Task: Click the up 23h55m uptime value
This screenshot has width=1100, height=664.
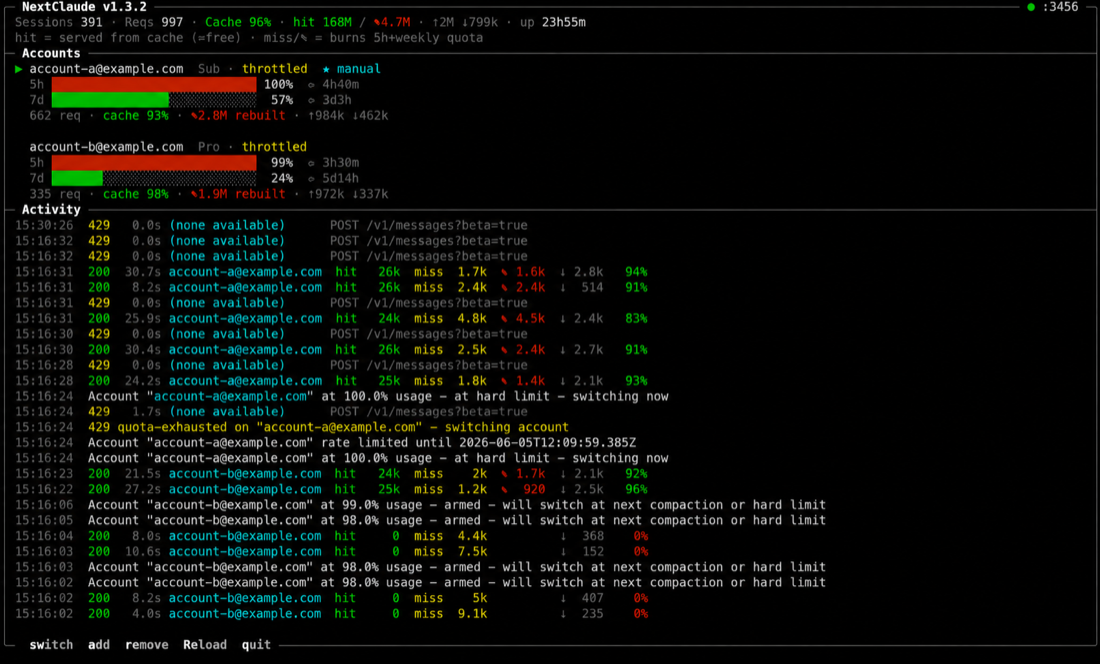Action: click(553, 22)
